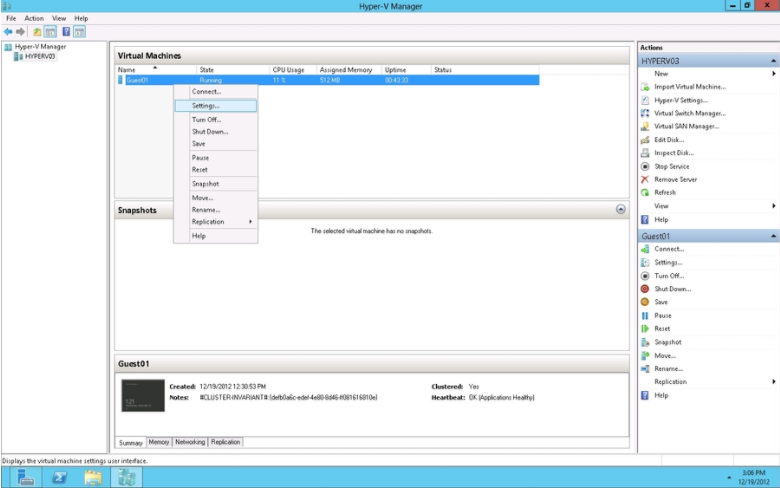Click the green Refresh icon
Viewport: 780px width, 488px height.
[645, 193]
